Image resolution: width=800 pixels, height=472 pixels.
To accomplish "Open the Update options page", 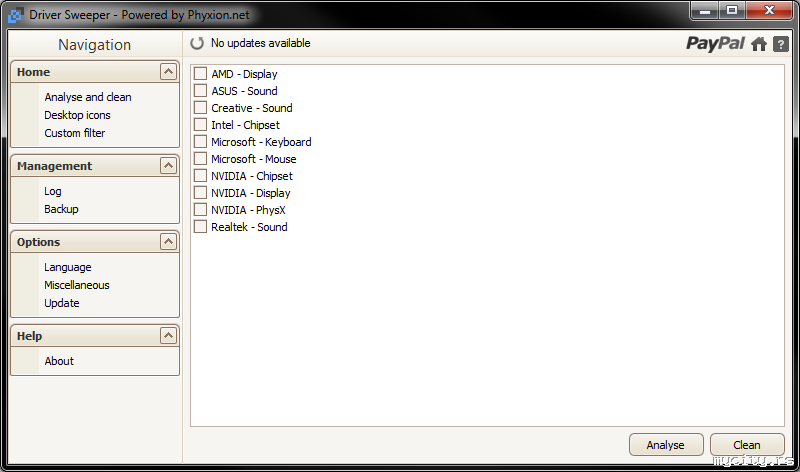I will (62, 303).
